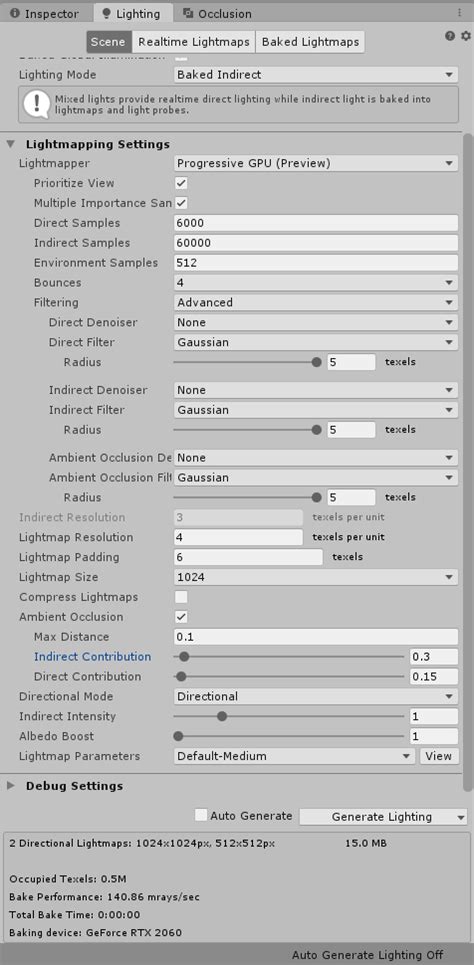The height and width of the screenshot is (965, 474).
Task: Open the Generate Lighting dropdown arrow
Action: pyautogui.click(x=460, y=817)
